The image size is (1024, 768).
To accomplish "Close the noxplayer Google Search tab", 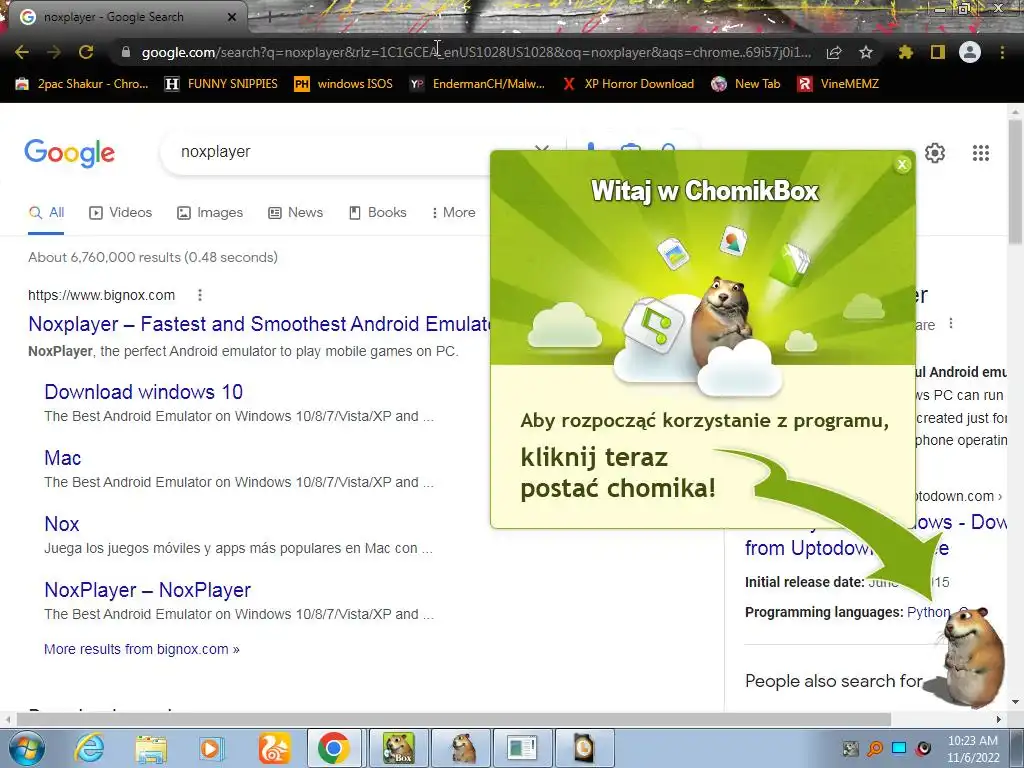I will pyautogui.click(x=232, y=17).
